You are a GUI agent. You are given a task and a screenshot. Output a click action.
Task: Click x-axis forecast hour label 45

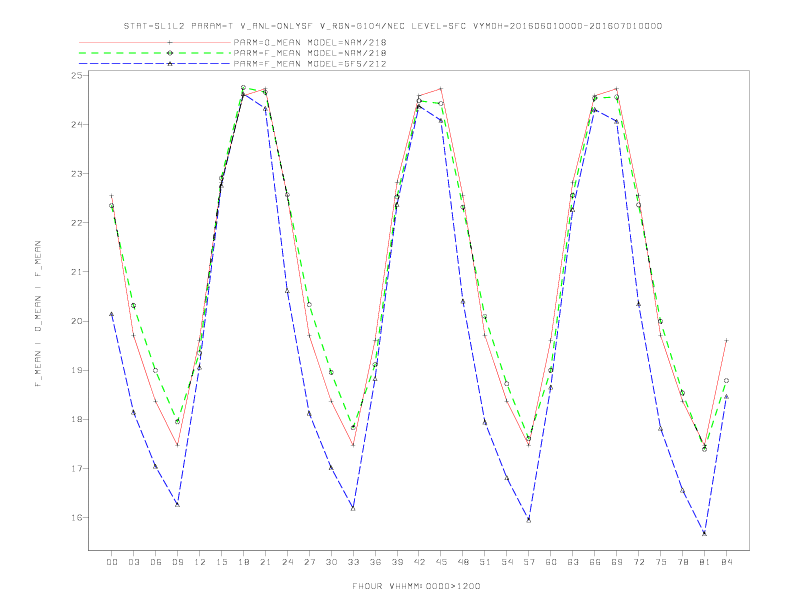pos(441,562)
